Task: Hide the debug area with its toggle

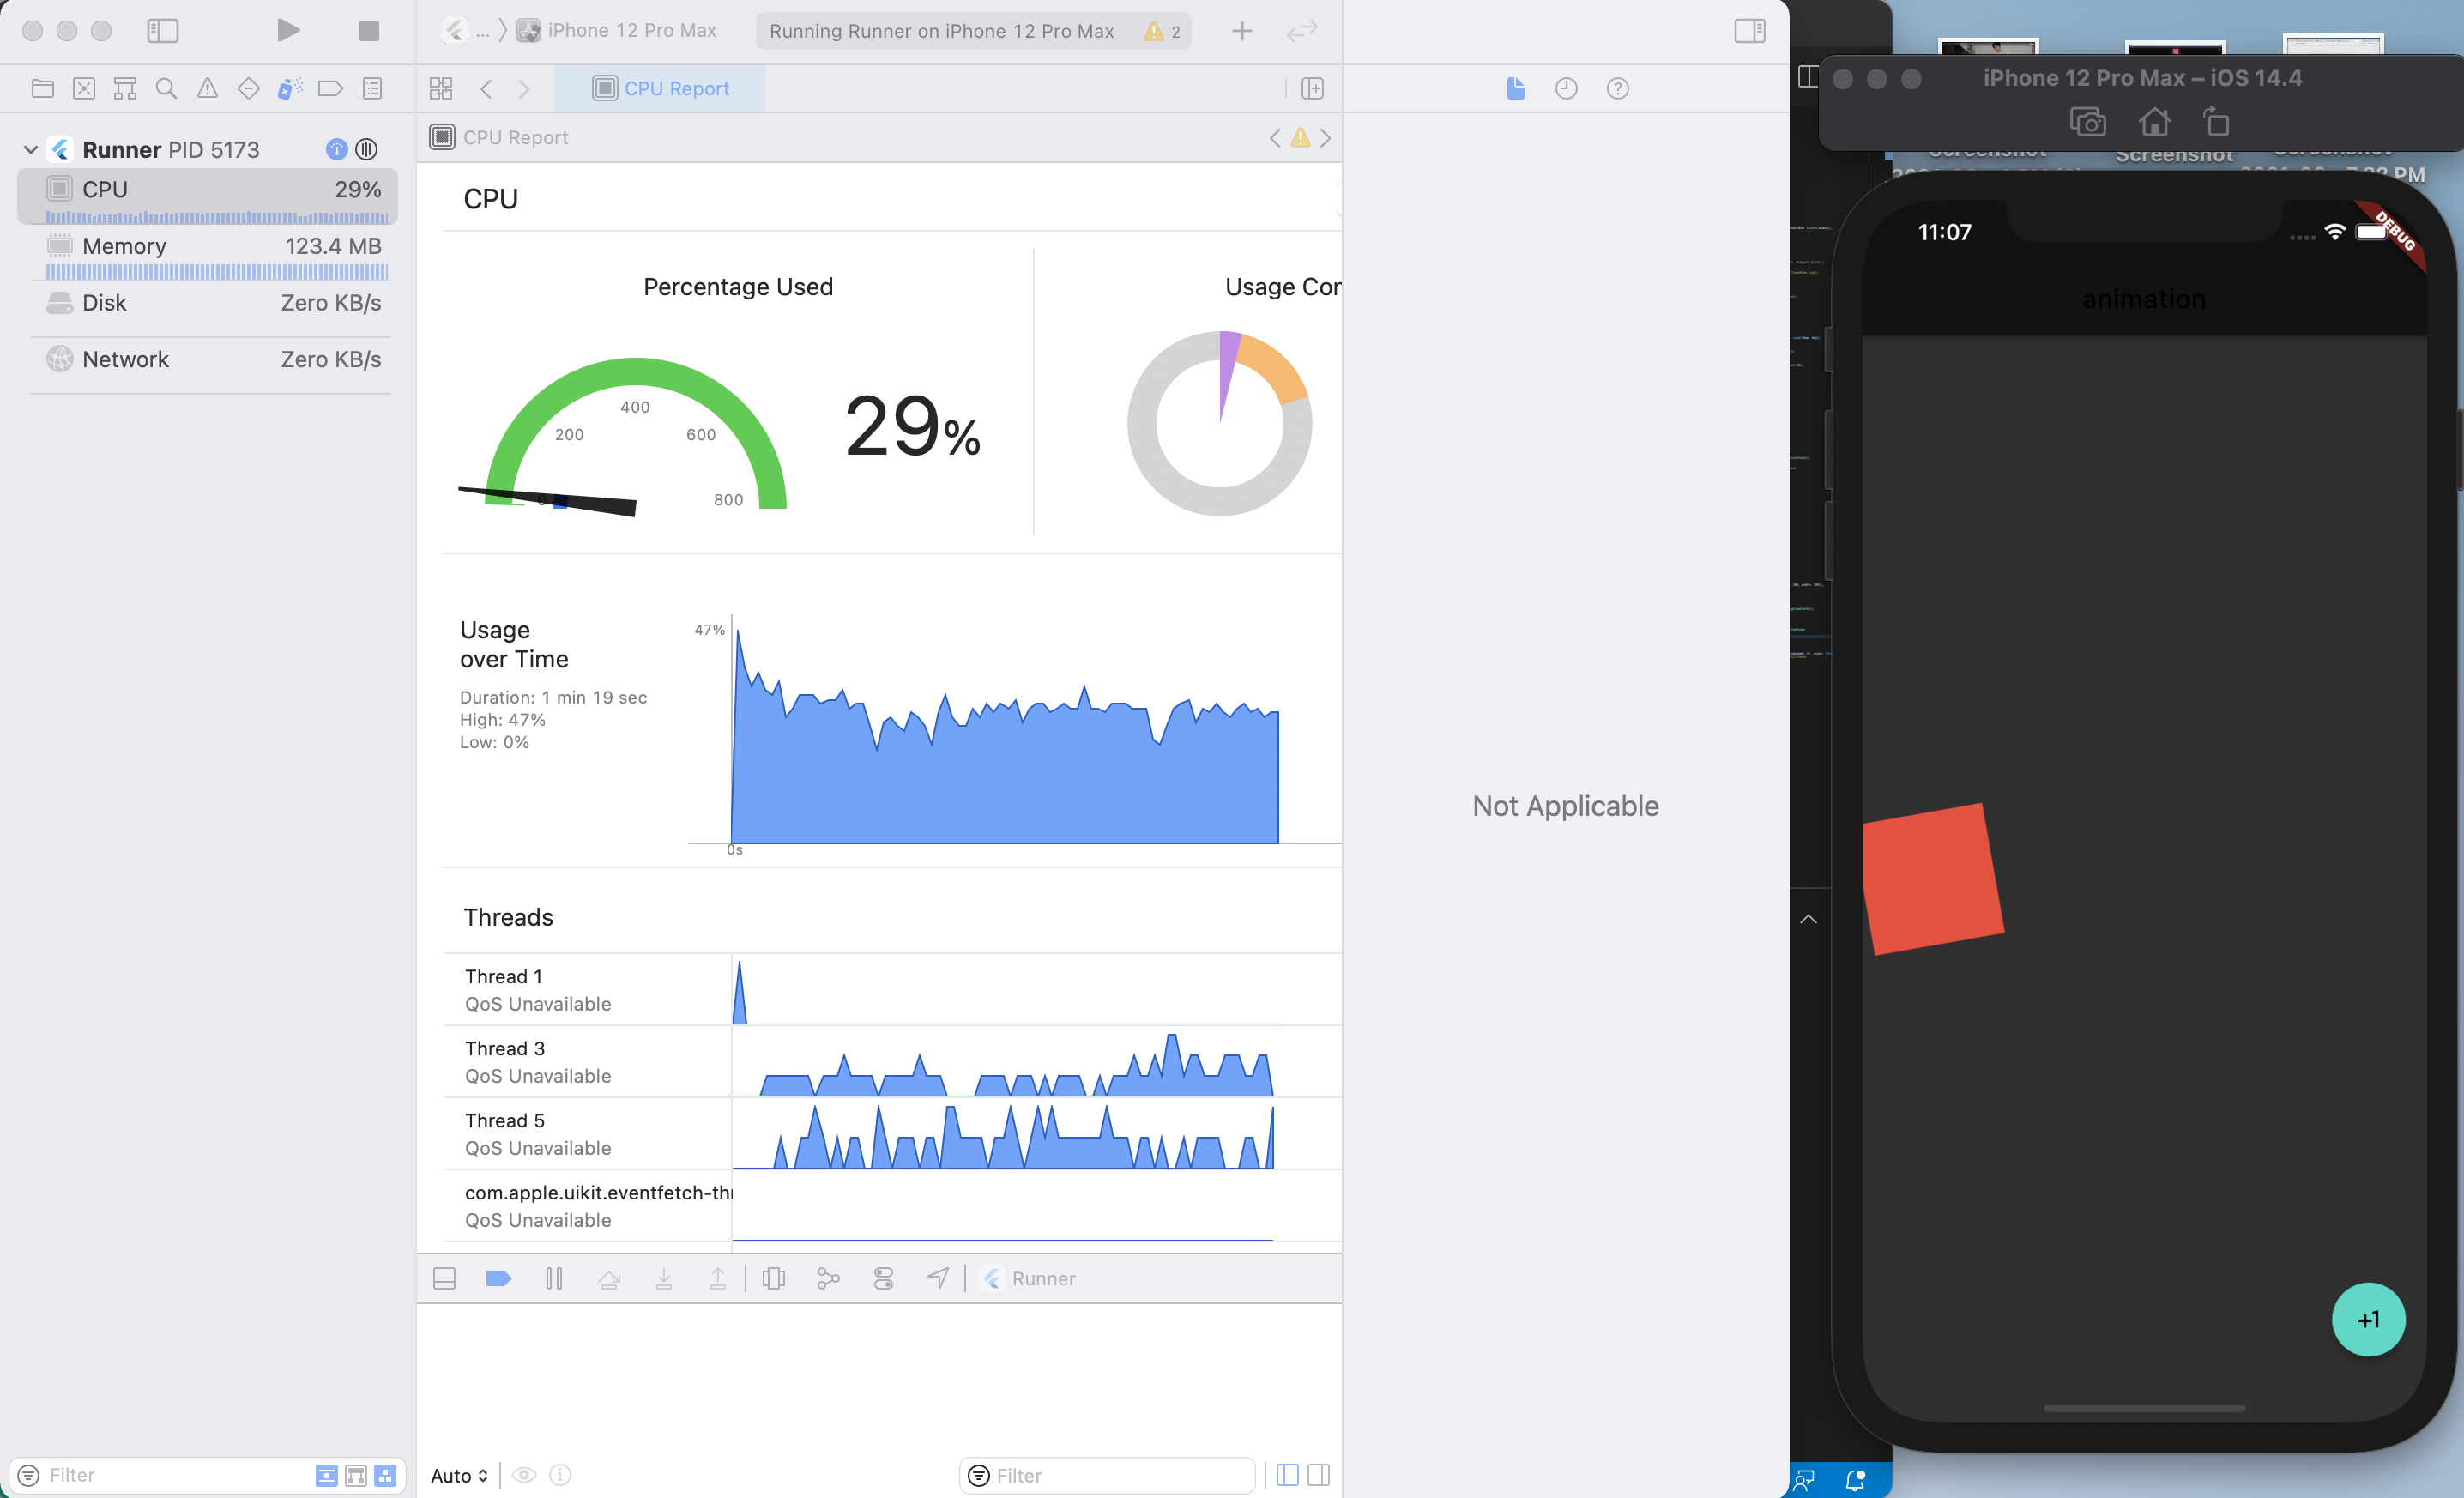Action: pyautogui.click(x=443, y=1278)
